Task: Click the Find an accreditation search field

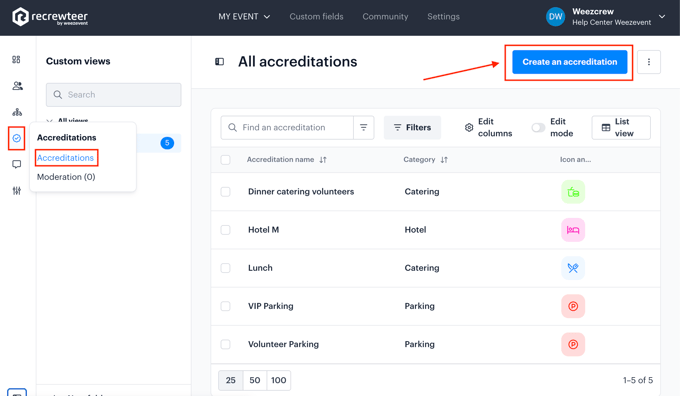Action: coord(287,128)
